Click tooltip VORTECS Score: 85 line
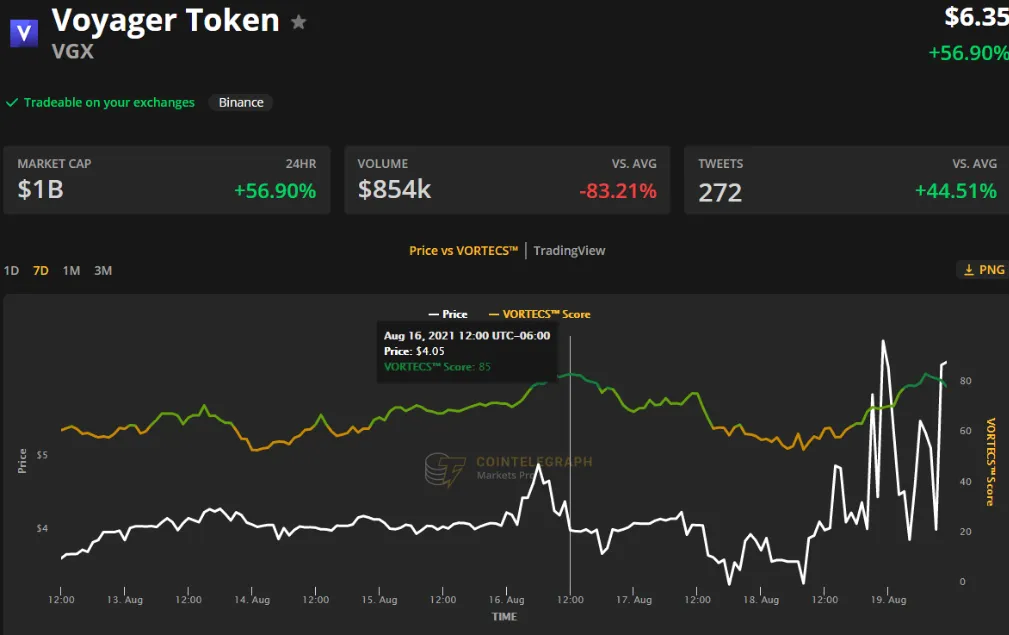 437,367
